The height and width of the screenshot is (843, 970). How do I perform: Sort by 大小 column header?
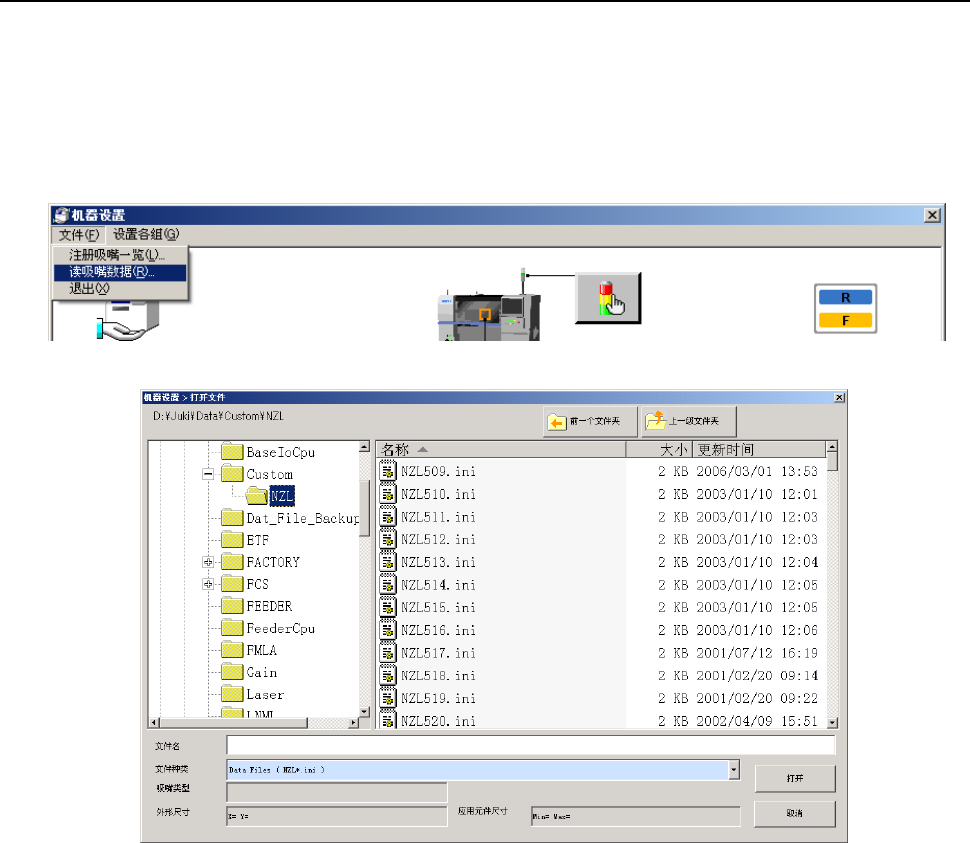[659, 450]
